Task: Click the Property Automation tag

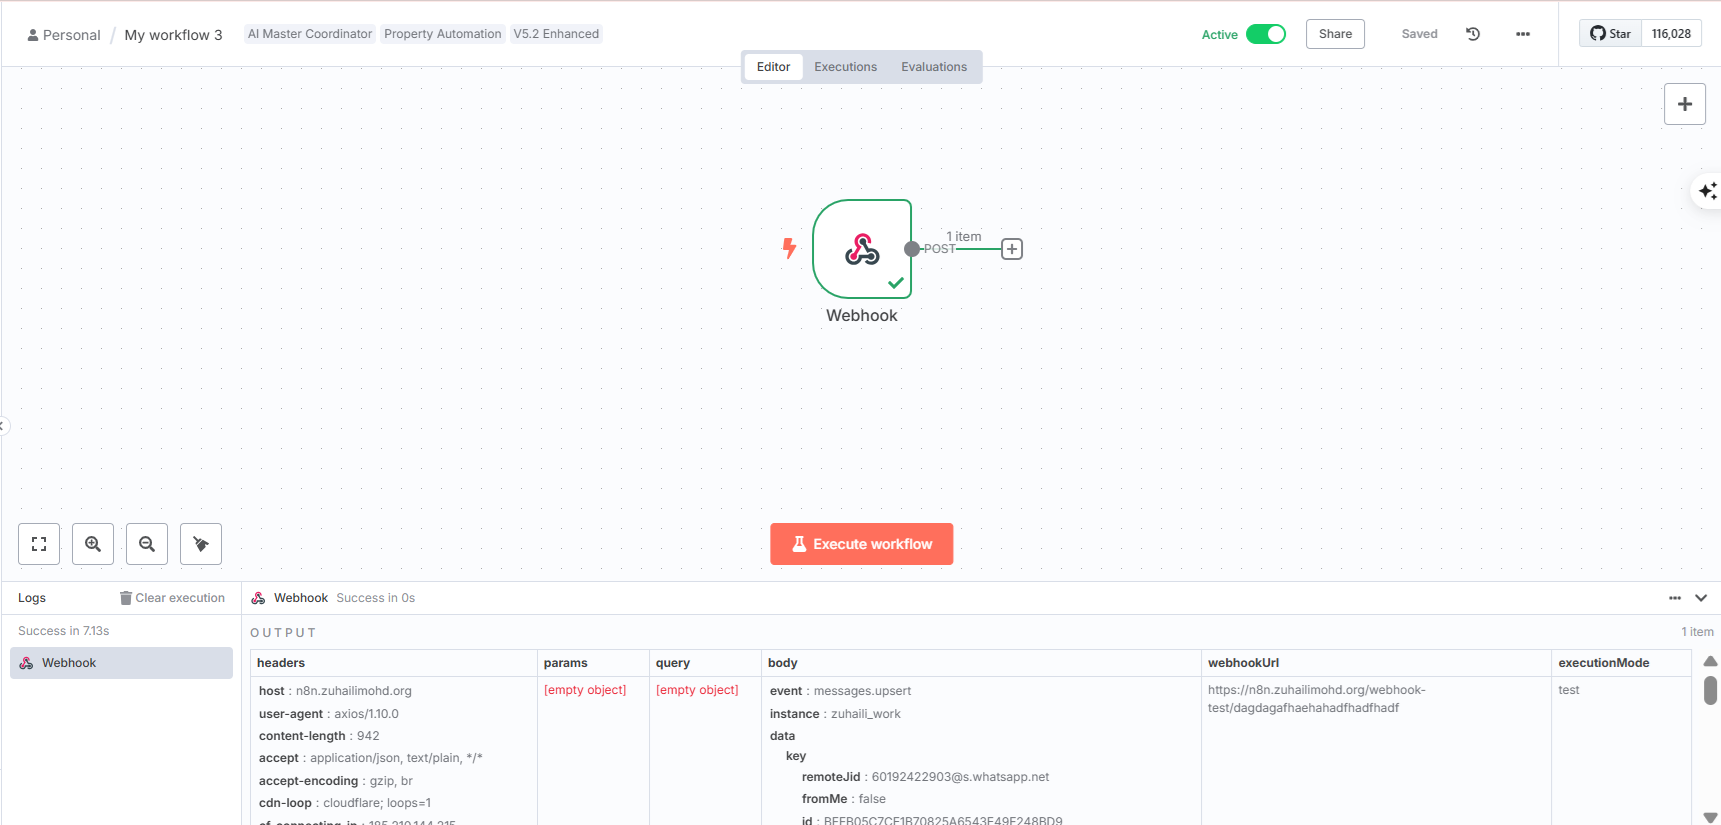Action: [x=443, y=34]
